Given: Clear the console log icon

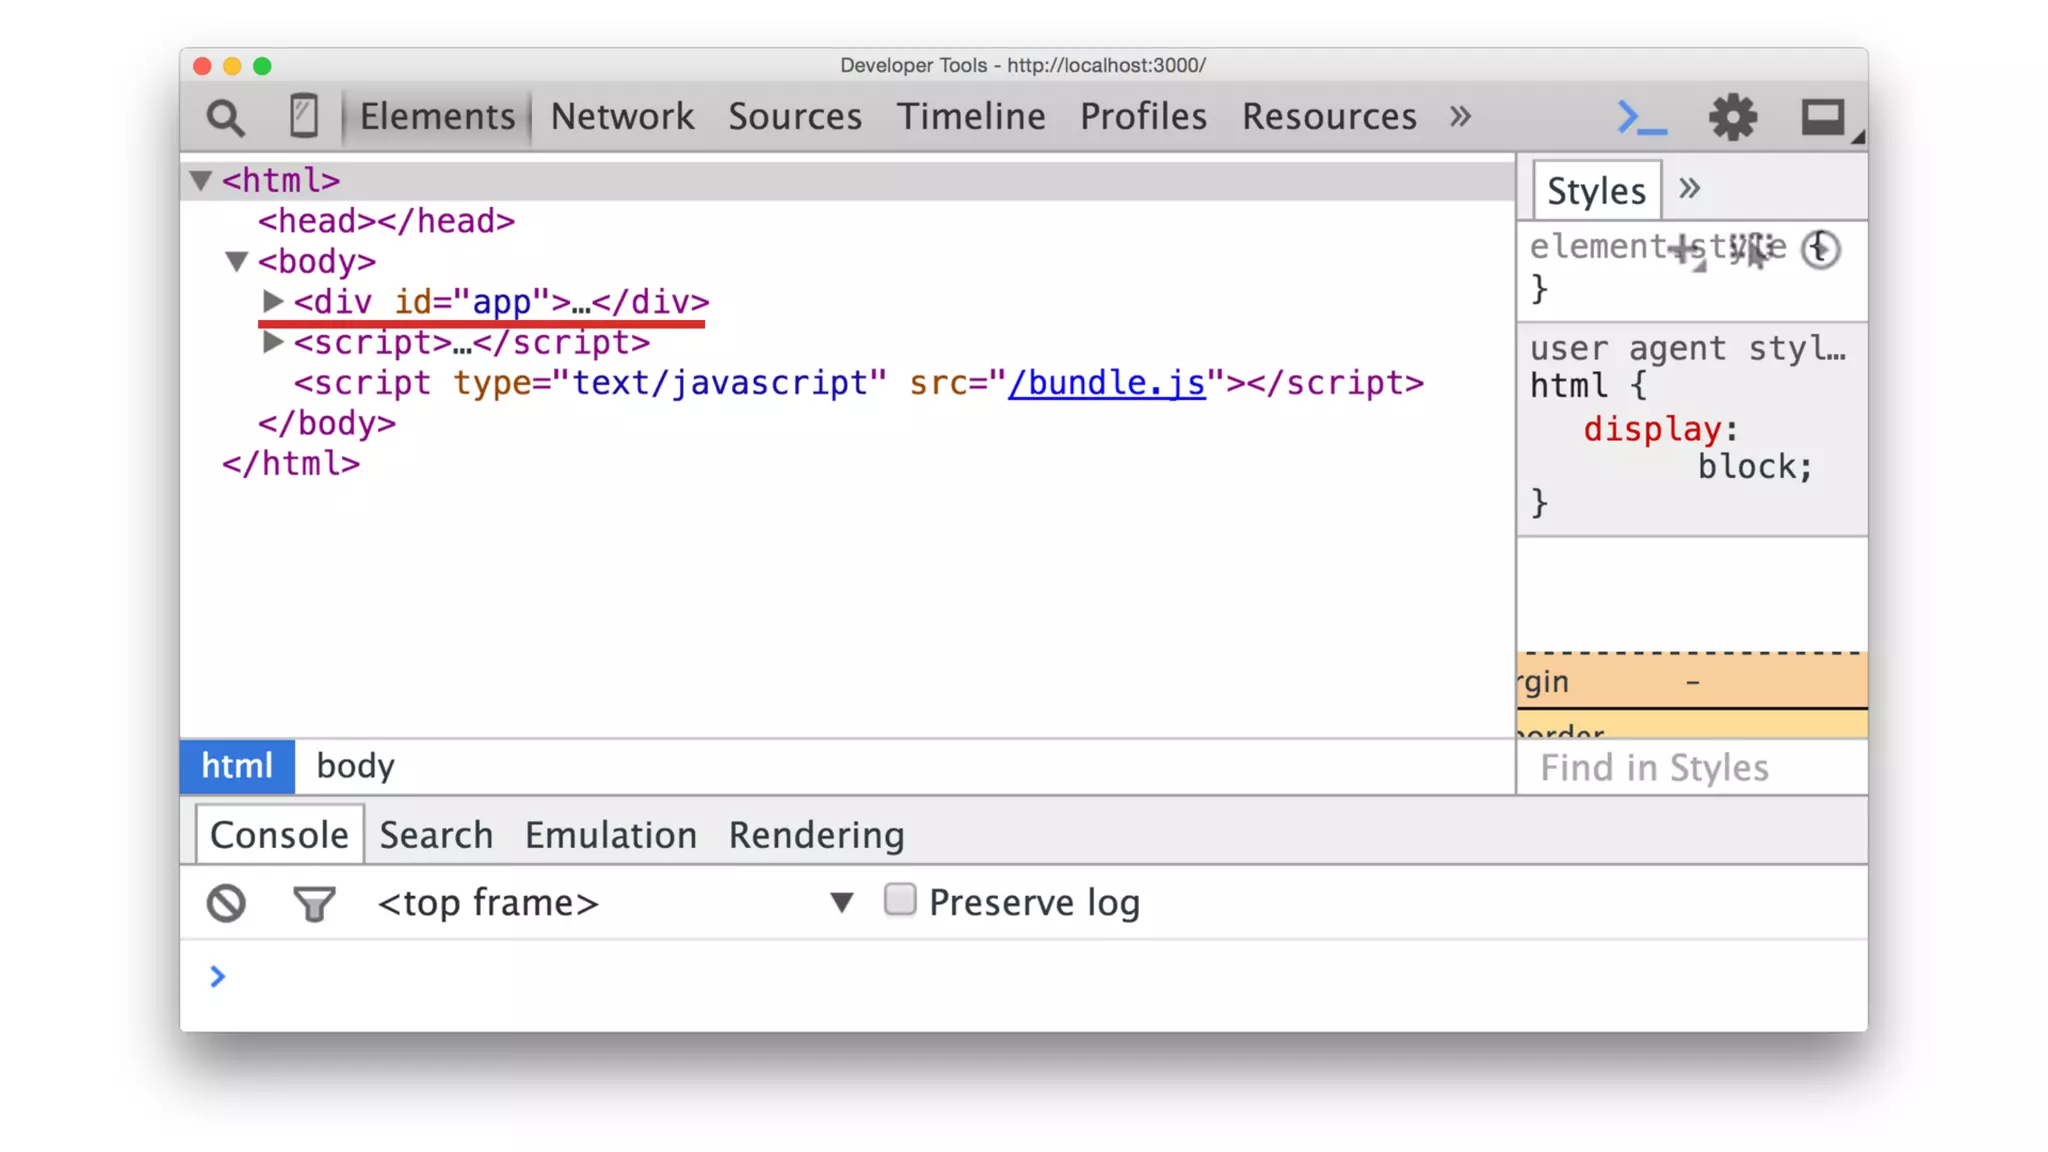Looking at the screenshot, I should click(x=226, y=903).
